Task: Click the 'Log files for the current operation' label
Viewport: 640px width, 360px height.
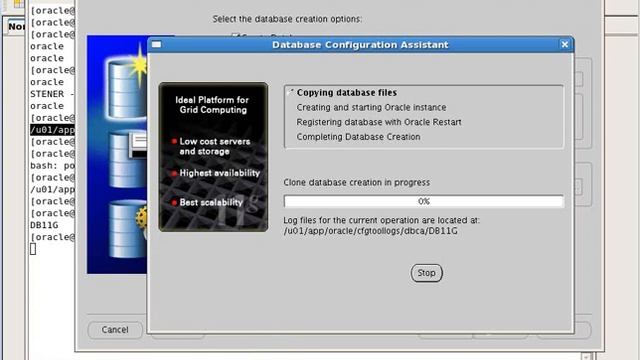Action: (381, 220)
